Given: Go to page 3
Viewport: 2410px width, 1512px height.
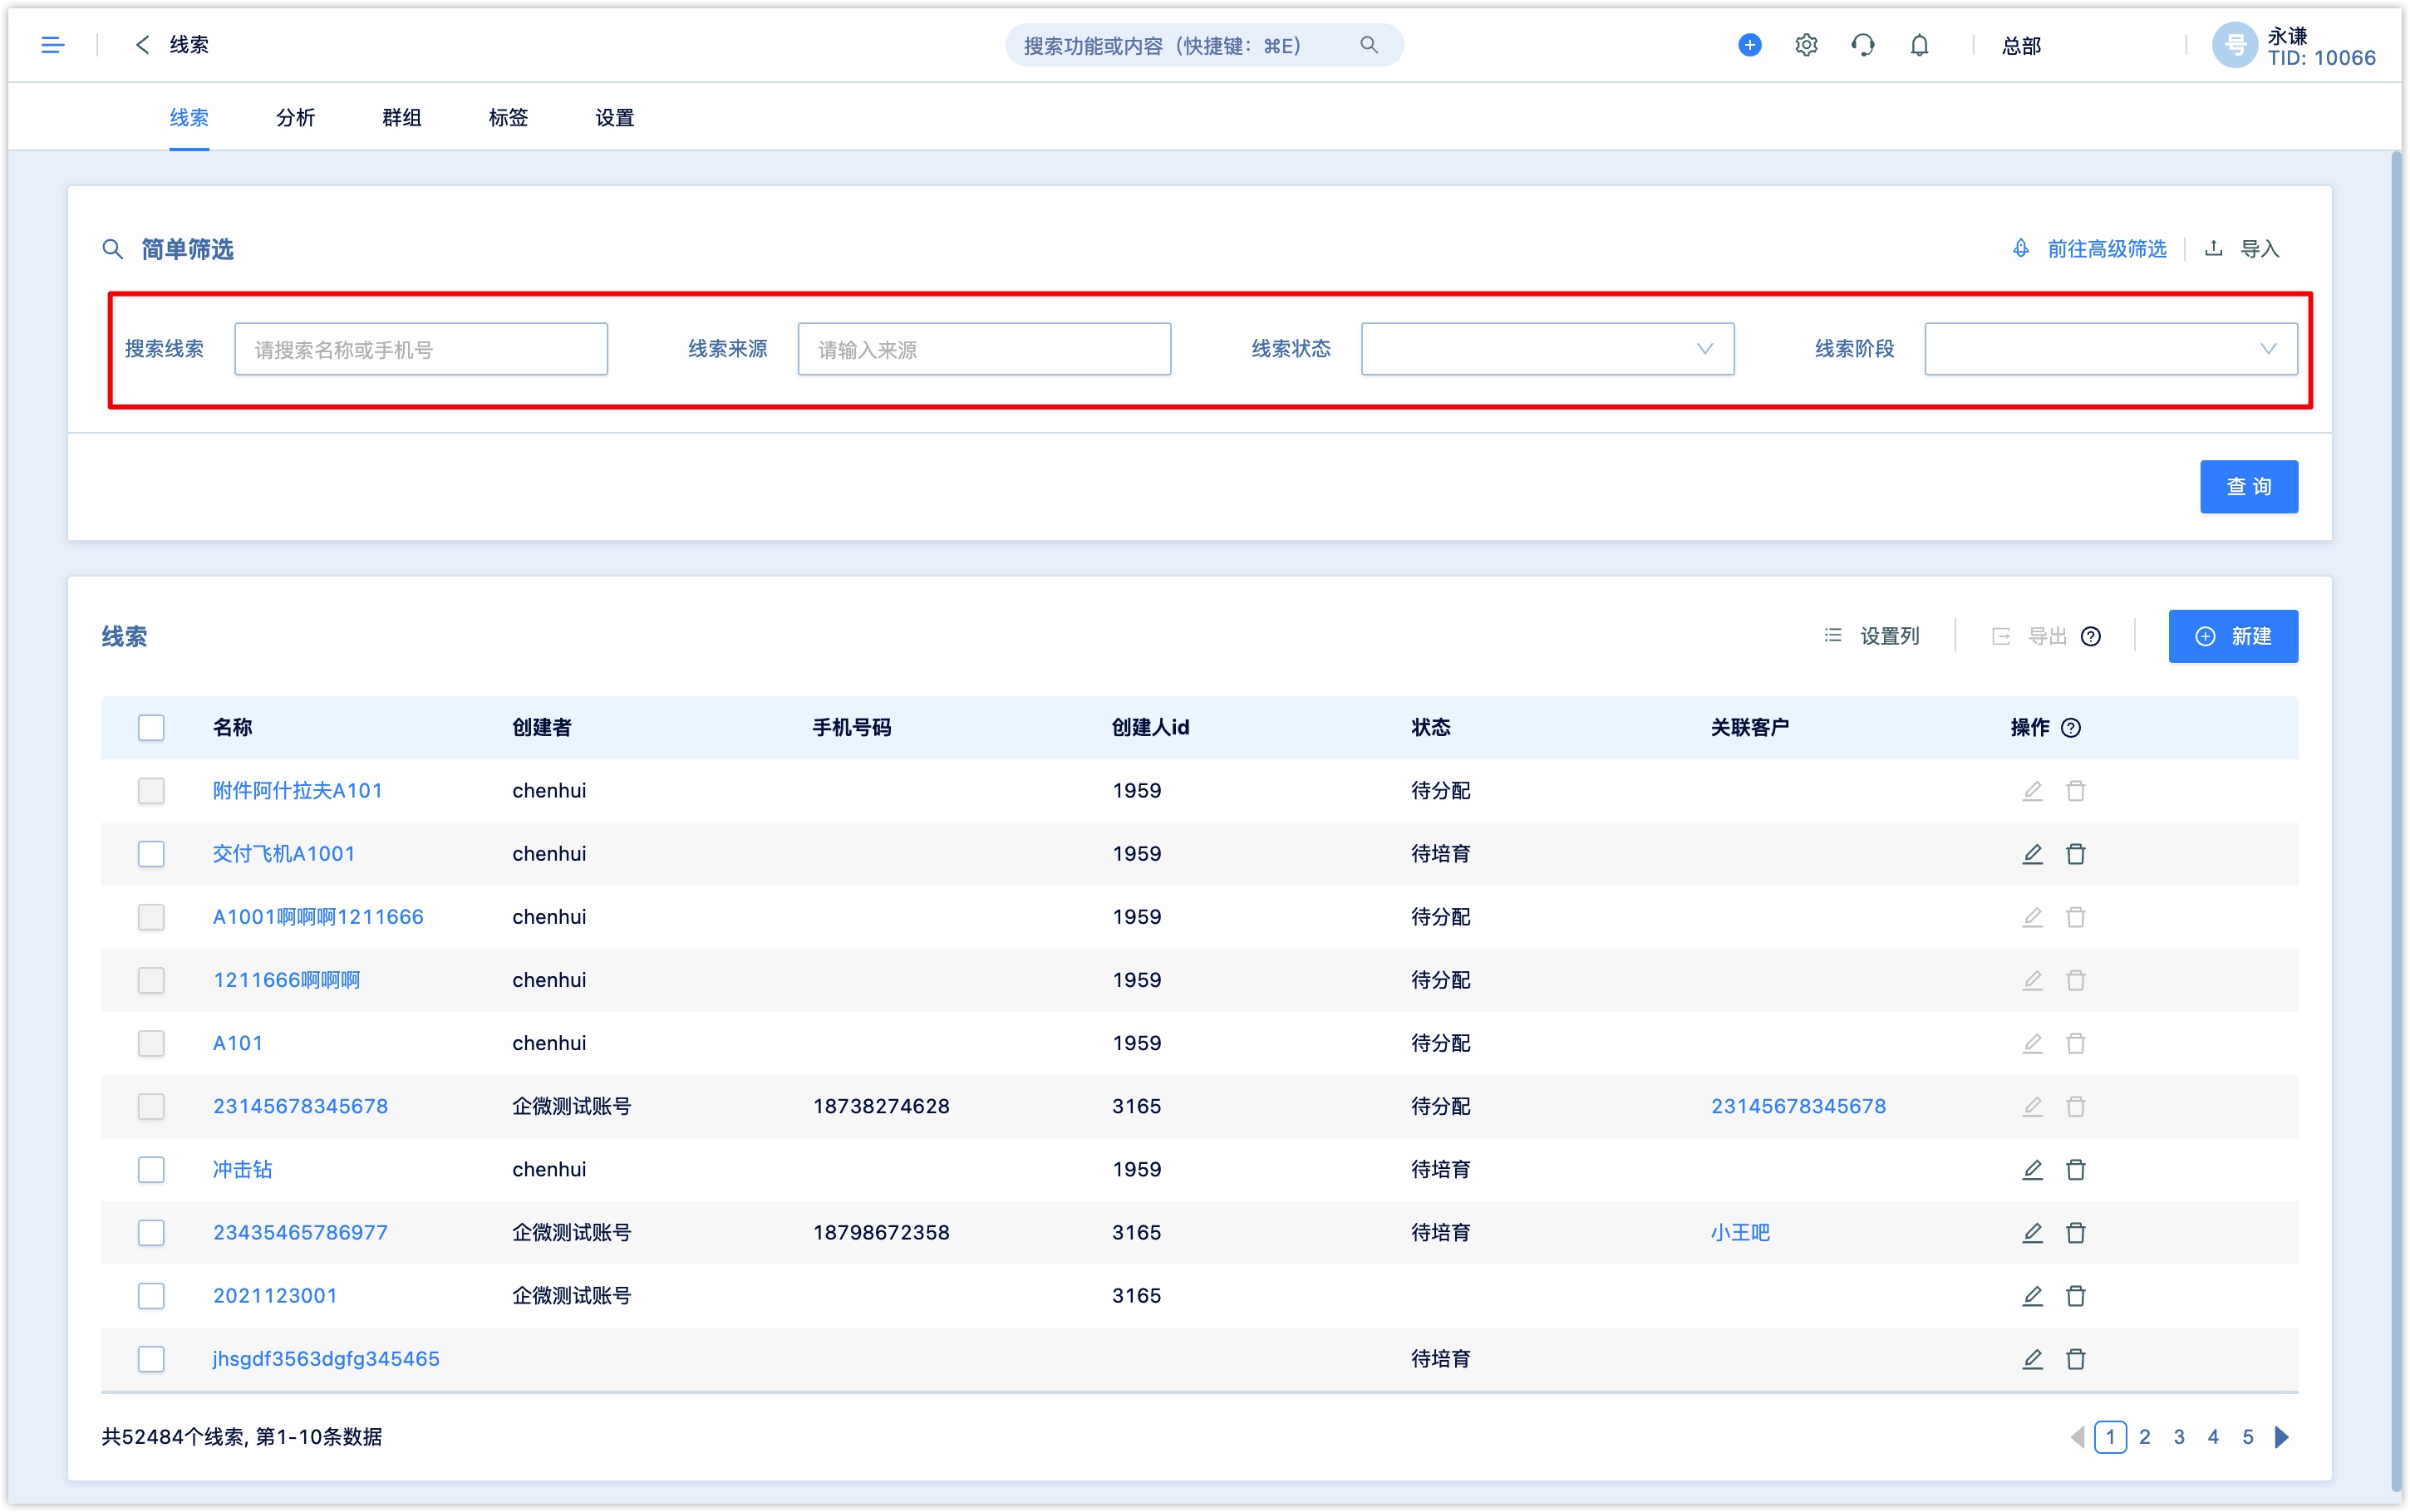Looking at the screenshot, I should pyautogui.click(x=2178, y=1436).
